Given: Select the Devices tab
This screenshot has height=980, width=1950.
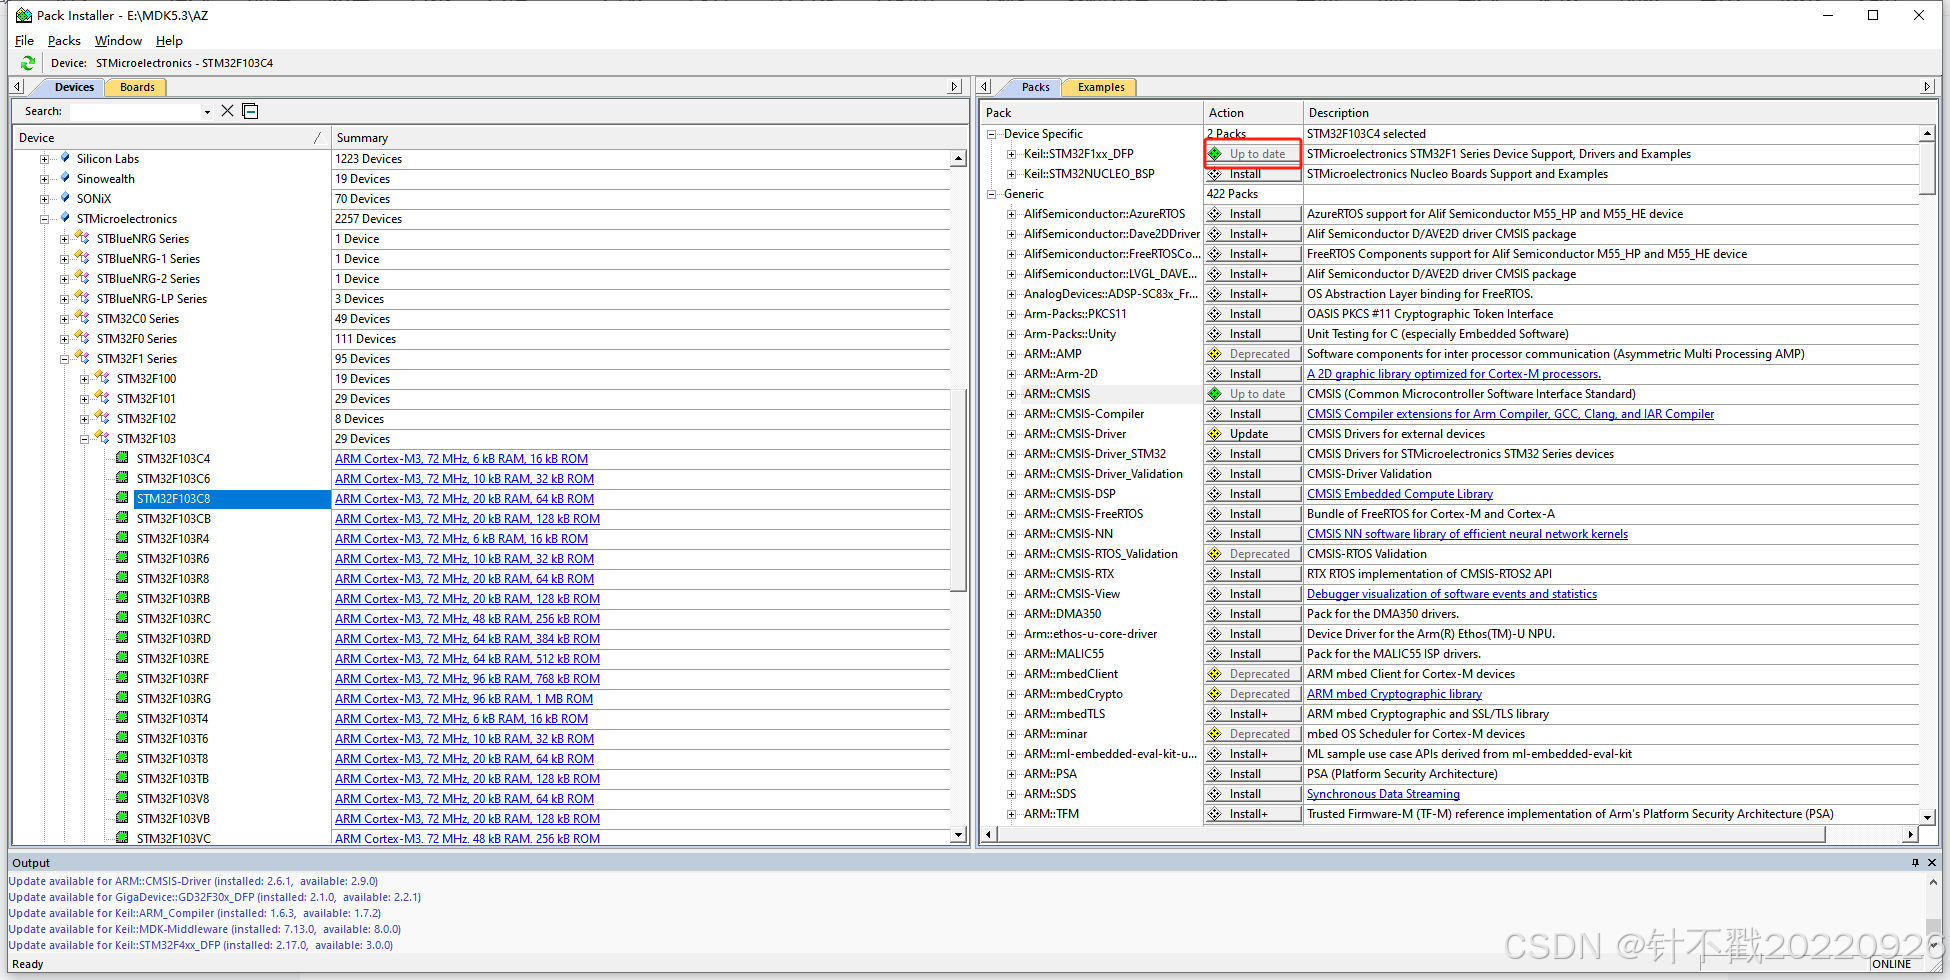Looking at the screenshot, I should point(74,87).
